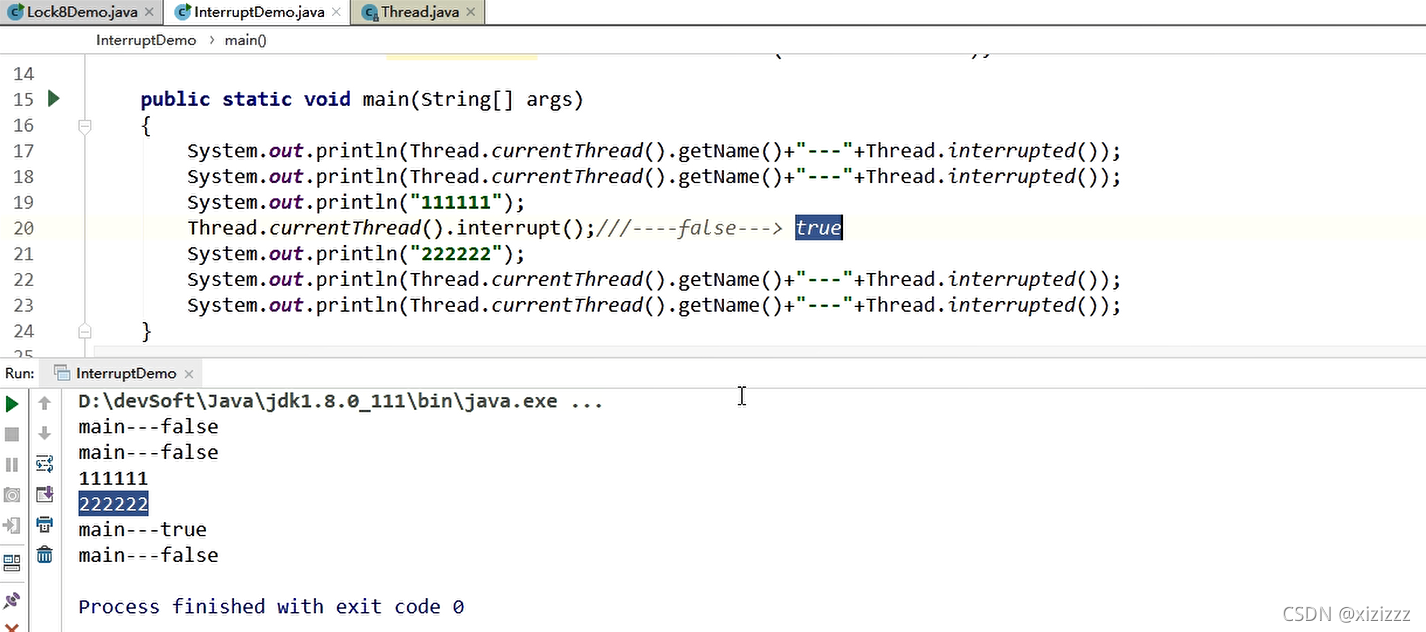The width and height of the screenshot is (1426, 632).
Task: Click the Pause output icon
Action: (x=12, y=465)
